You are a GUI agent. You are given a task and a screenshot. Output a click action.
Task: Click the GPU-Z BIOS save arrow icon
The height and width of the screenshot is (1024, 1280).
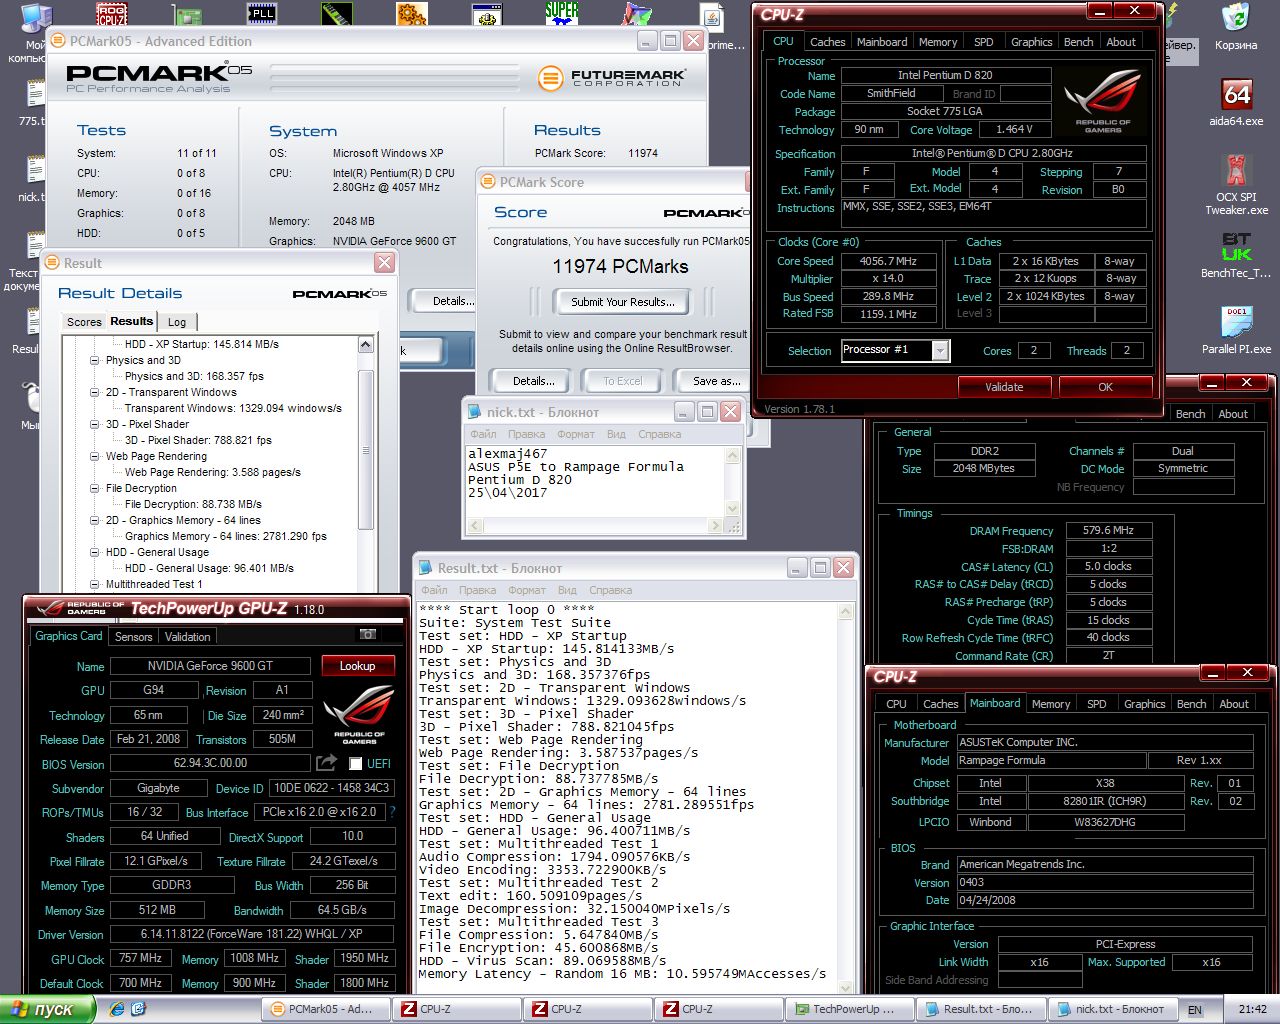point(326,763)
